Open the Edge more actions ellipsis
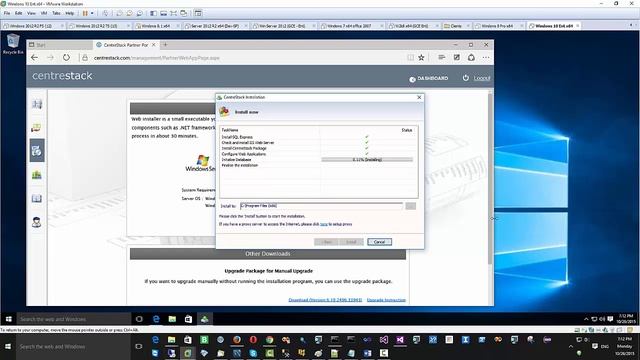640x360 pixels. [x=486, y=58]
